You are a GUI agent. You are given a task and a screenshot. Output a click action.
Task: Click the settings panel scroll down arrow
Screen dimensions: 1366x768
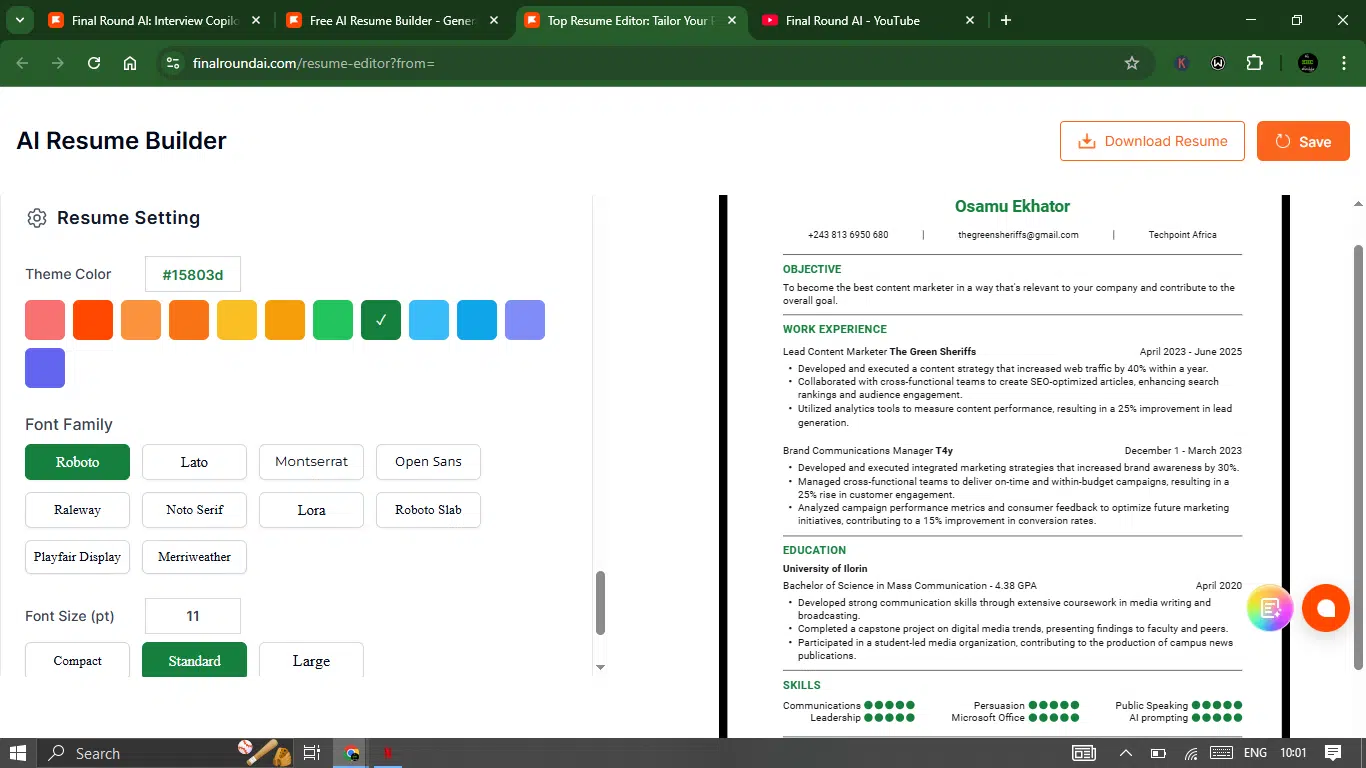pyautogui.click(x=600, y=667)
